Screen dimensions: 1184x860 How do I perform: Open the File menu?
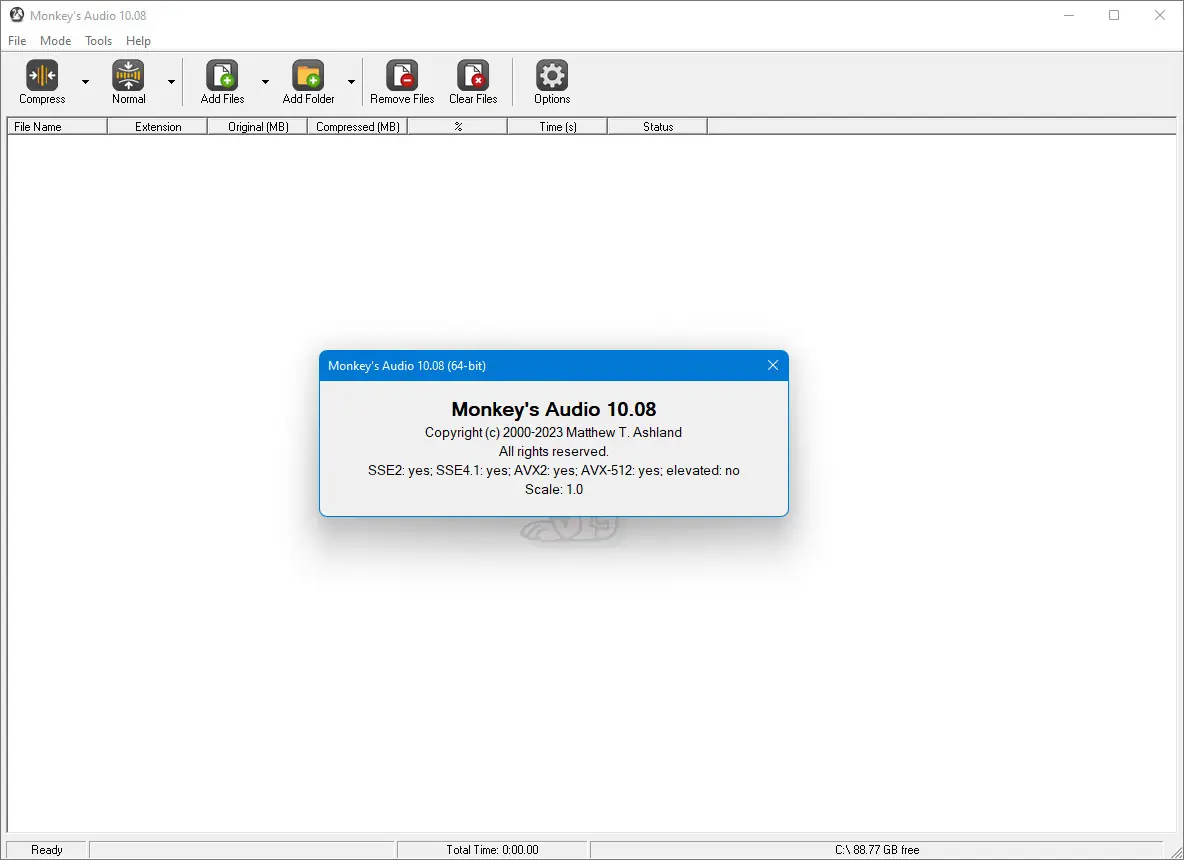[x=17, y=41]
